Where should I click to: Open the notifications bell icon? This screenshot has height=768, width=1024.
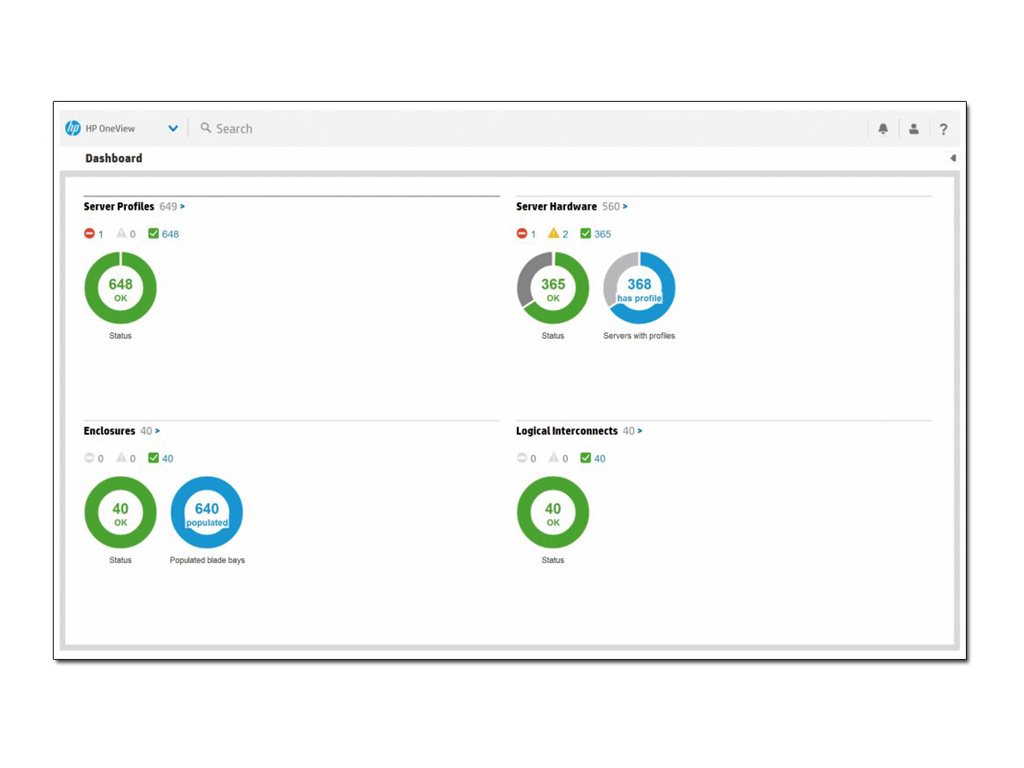(883, 128)
